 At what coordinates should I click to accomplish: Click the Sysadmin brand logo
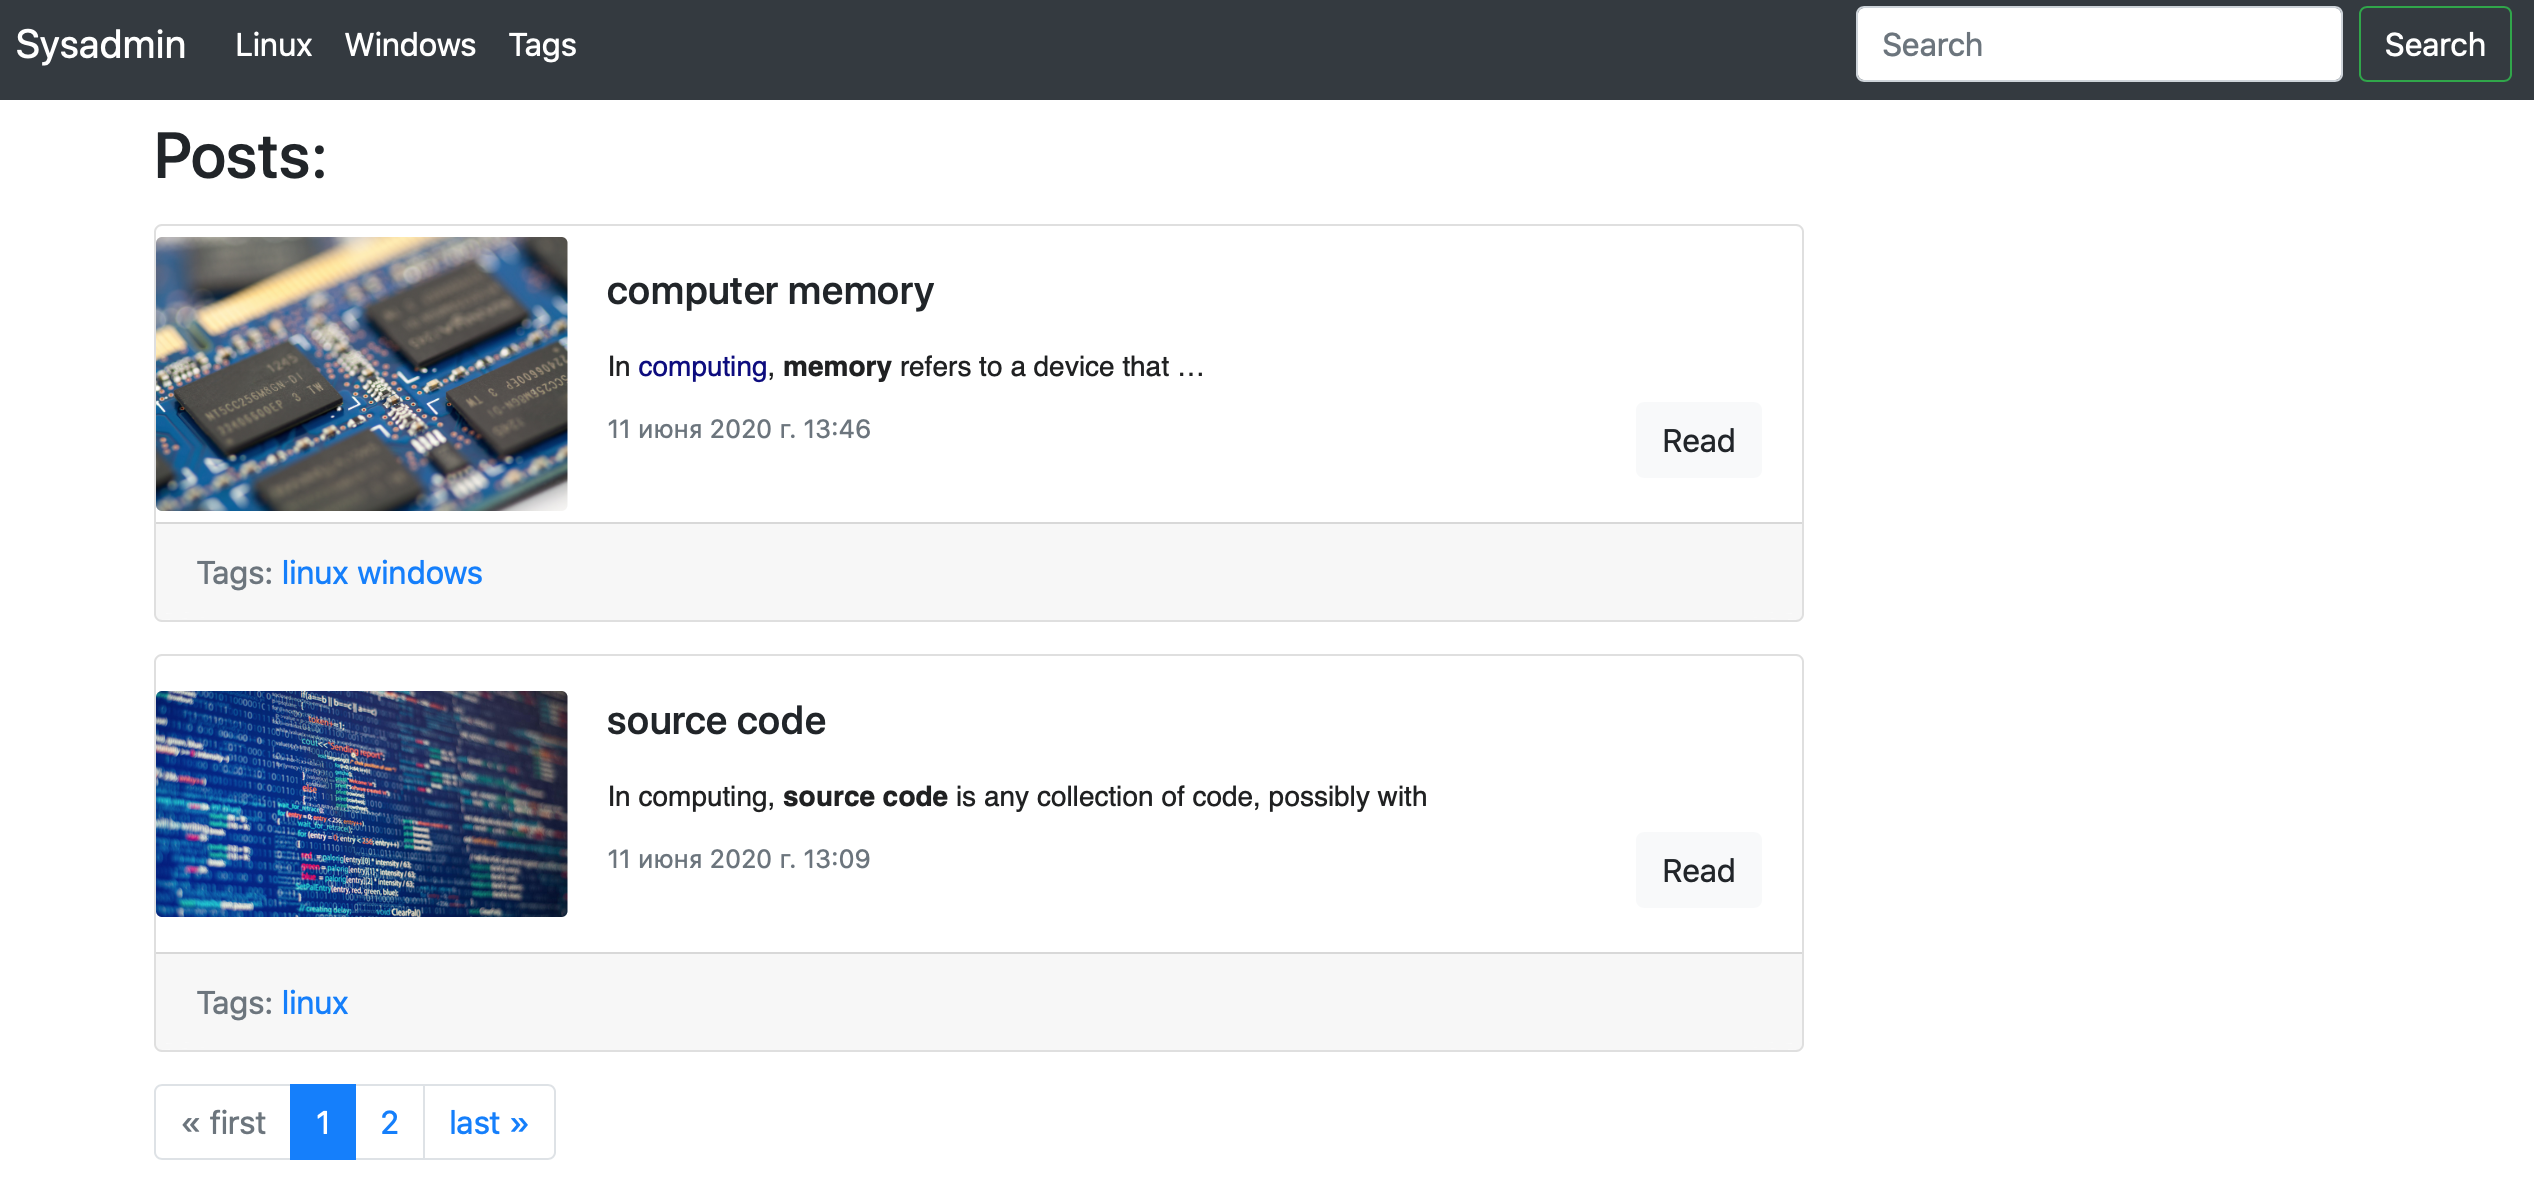coord(100,44)
